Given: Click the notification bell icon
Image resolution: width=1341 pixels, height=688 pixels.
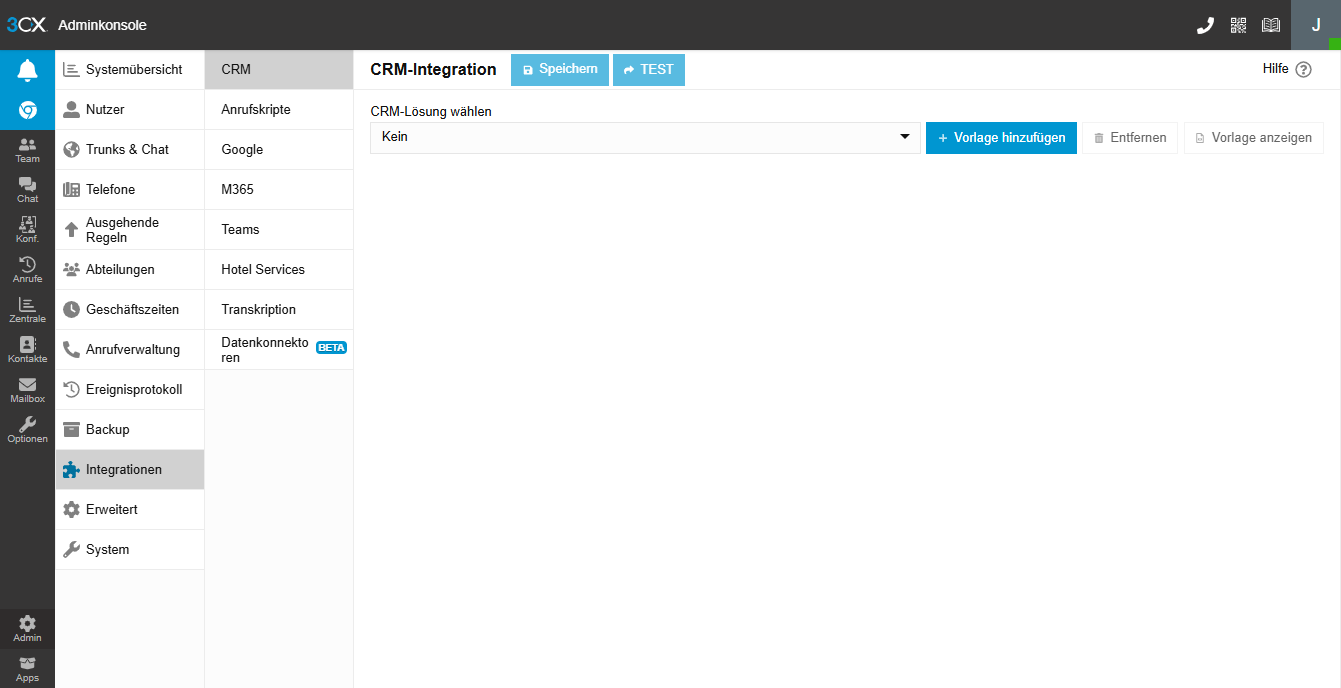Looking at the screenshot, I should 27,70.
